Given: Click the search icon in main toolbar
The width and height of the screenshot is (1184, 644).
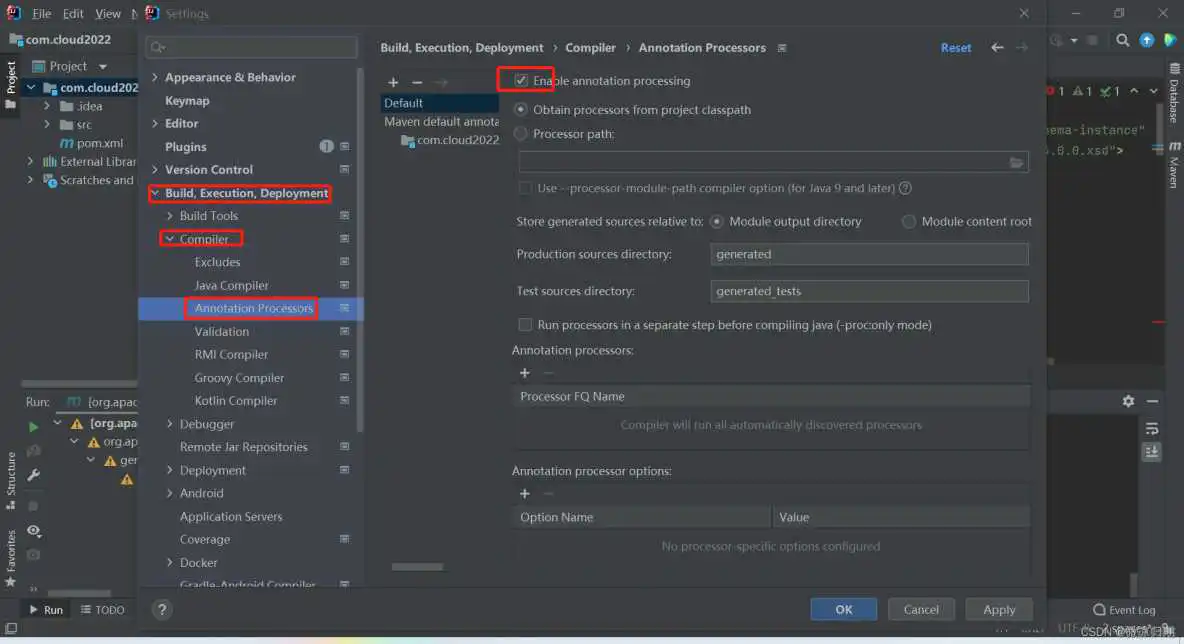Looking at the screenshot, I should click(1122, 40).
